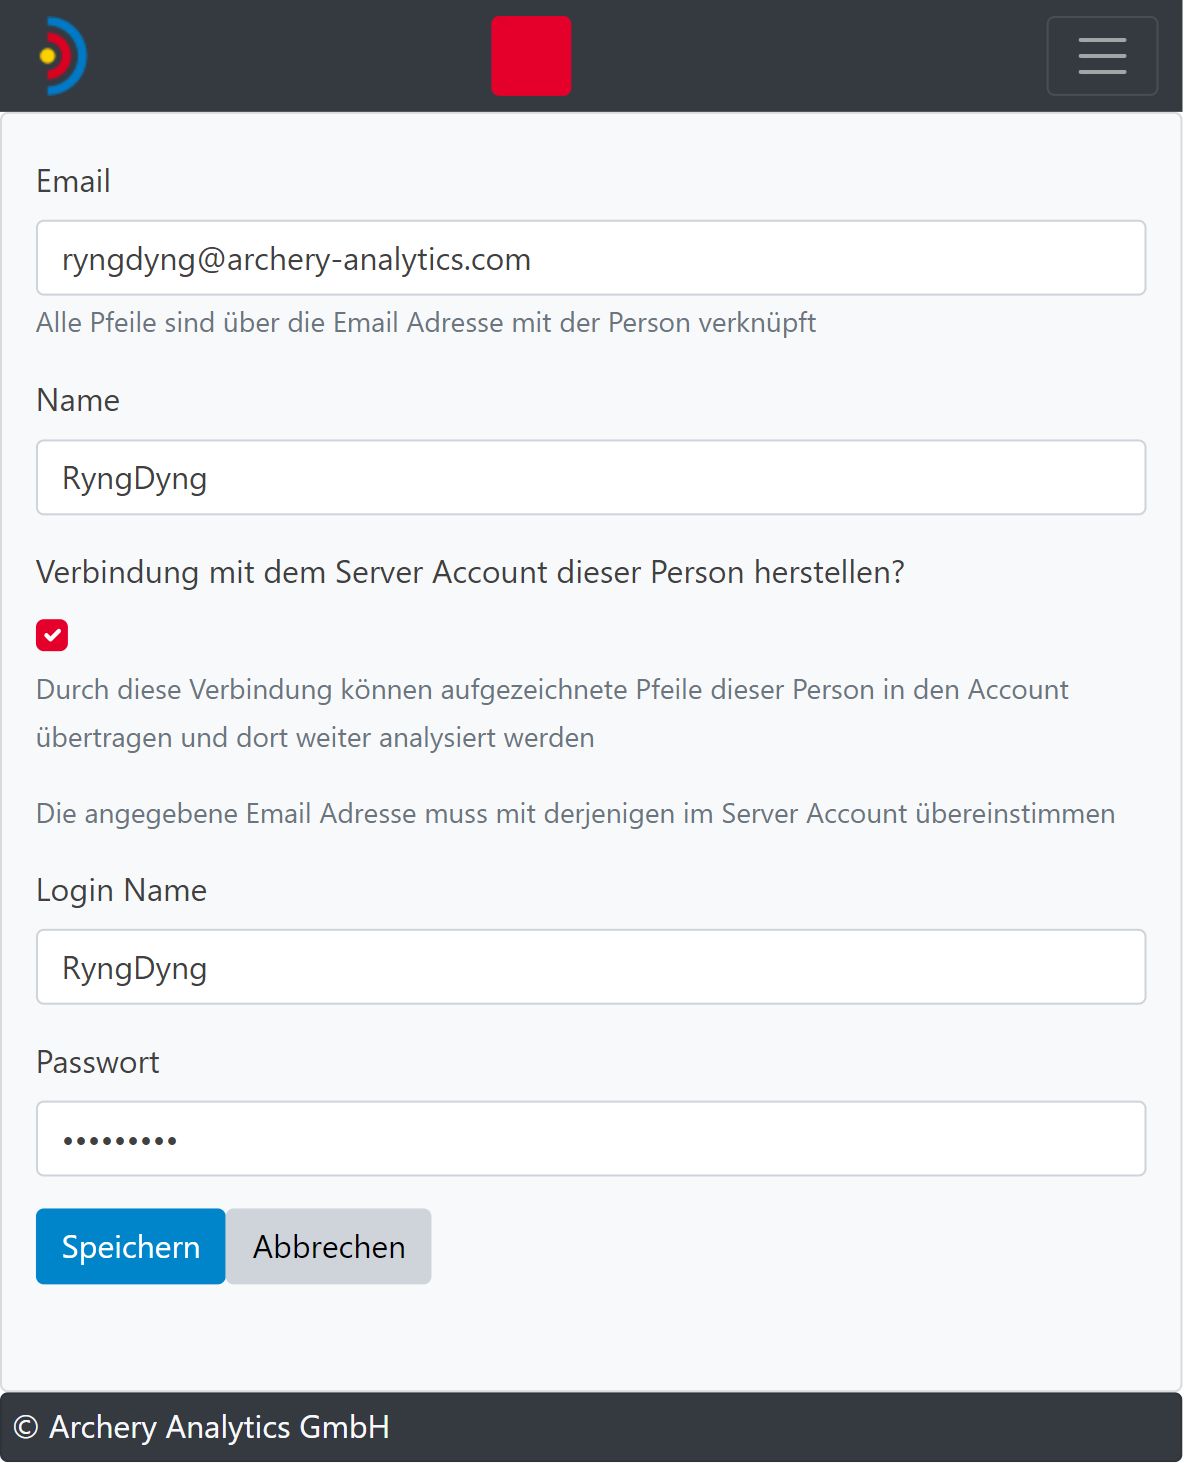Click the "Alle Pfeile sind über" hint text
1184x1463 pixels.
click(x=426, y=323)
